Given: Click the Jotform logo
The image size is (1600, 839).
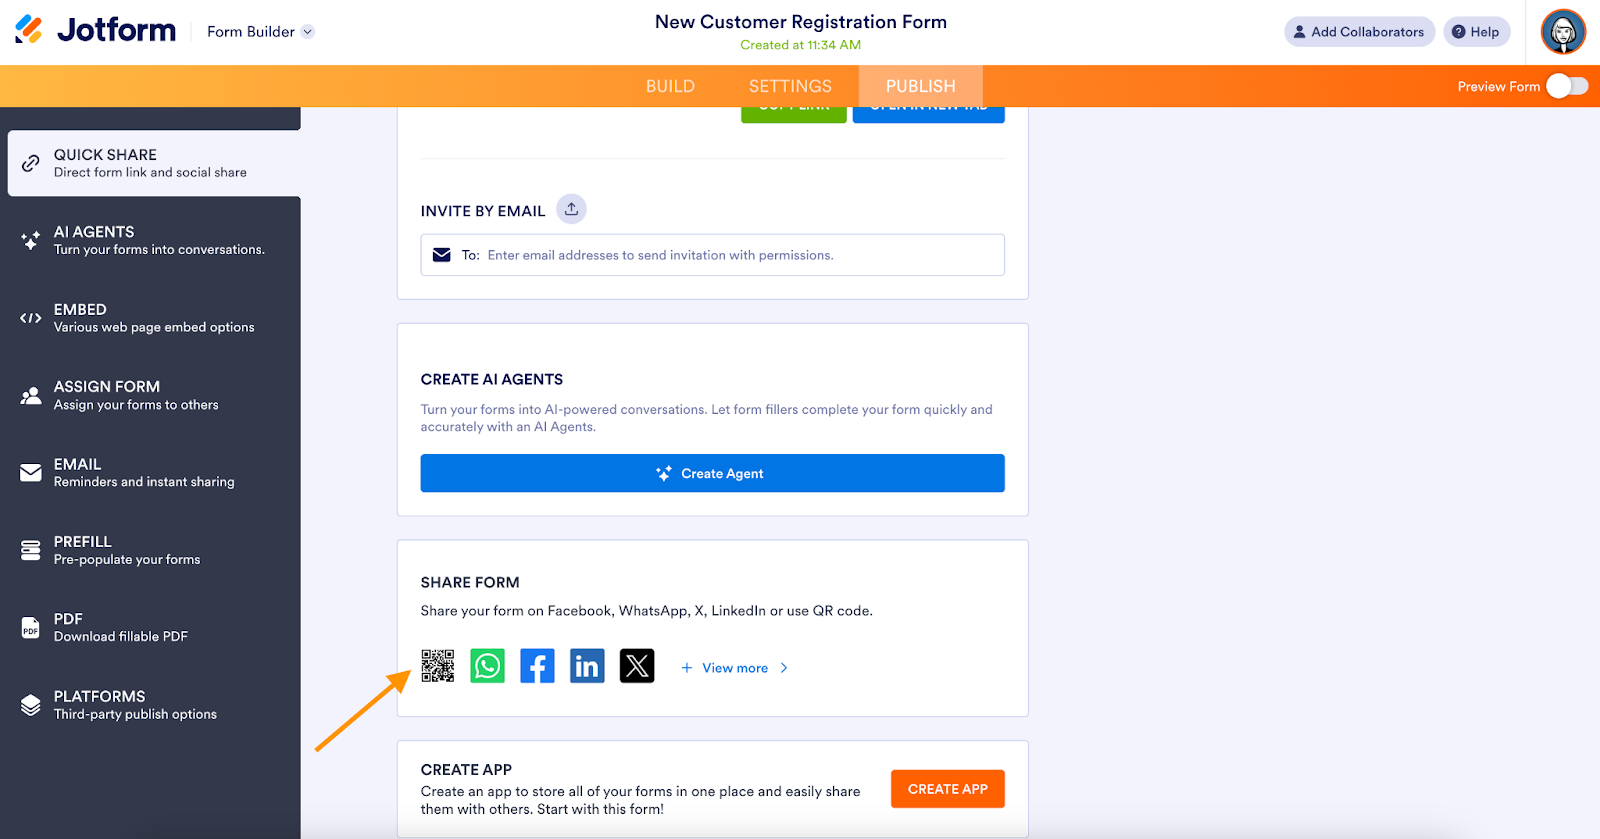Looking at the screenshot, I should tap(96, 31).
